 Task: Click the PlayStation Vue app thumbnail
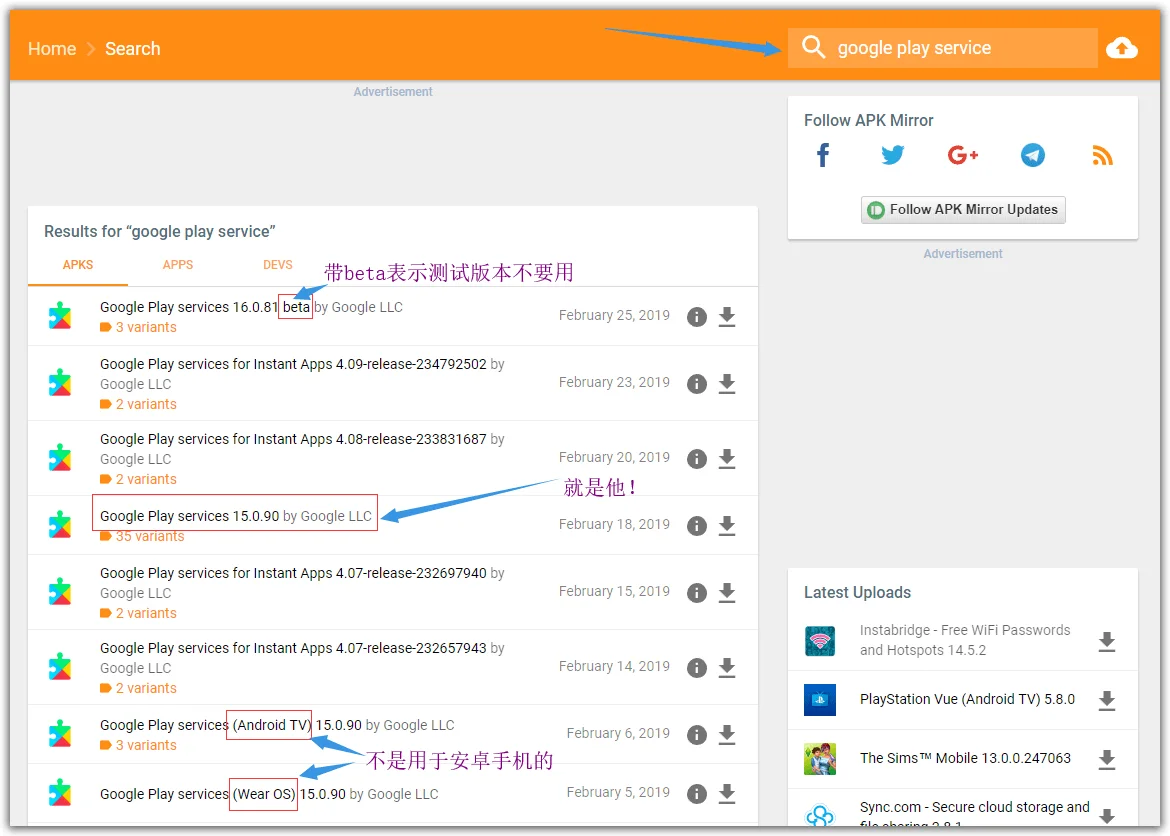tap(820, 699)
